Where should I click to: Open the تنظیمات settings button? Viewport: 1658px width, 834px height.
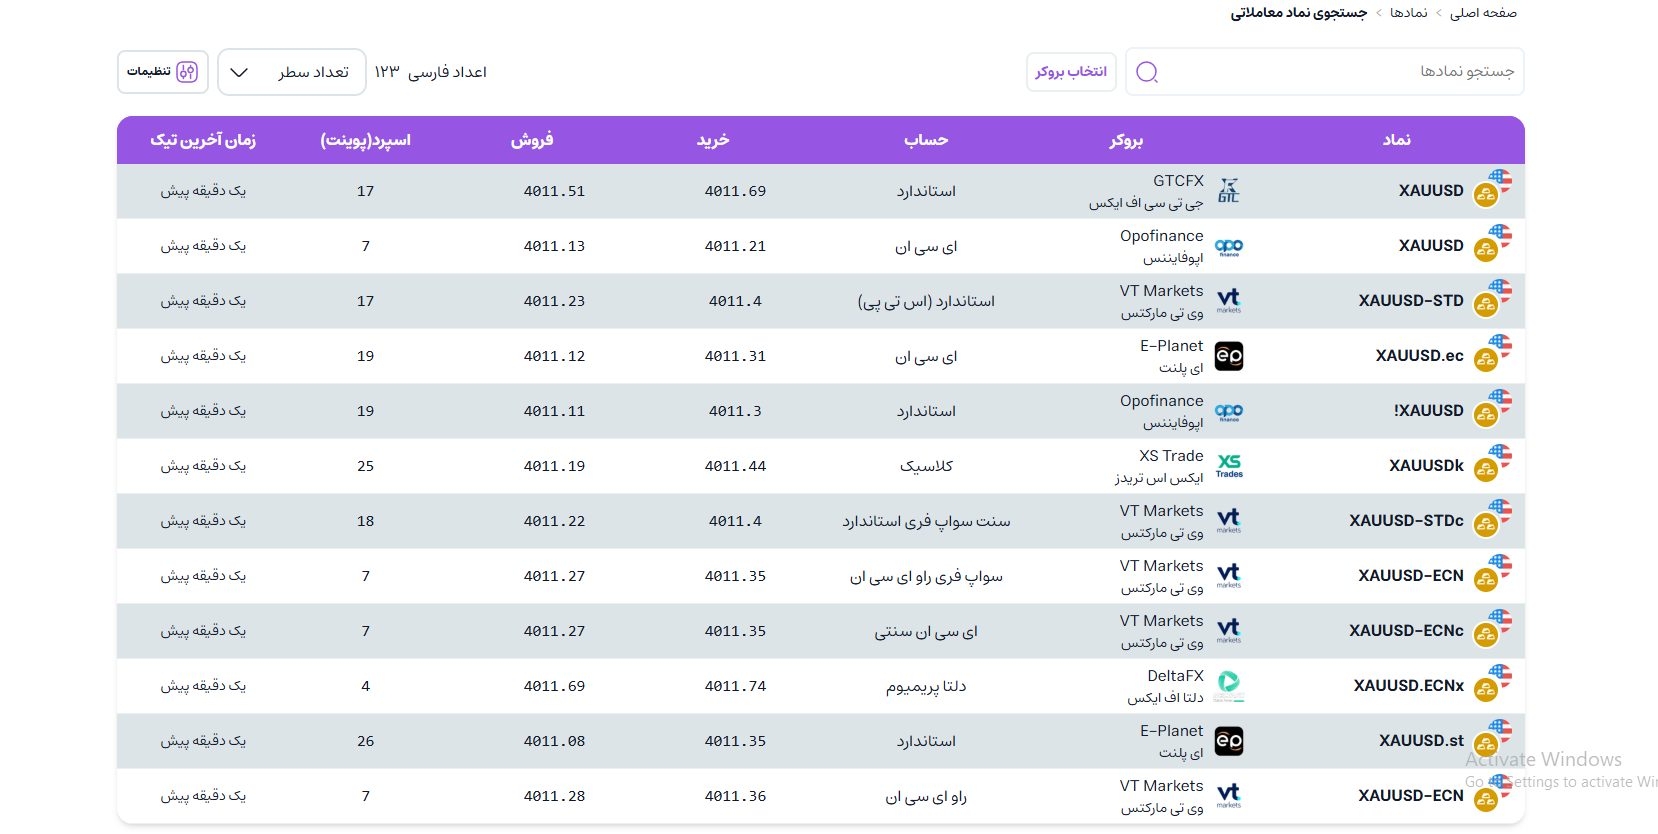pos(163,72)
